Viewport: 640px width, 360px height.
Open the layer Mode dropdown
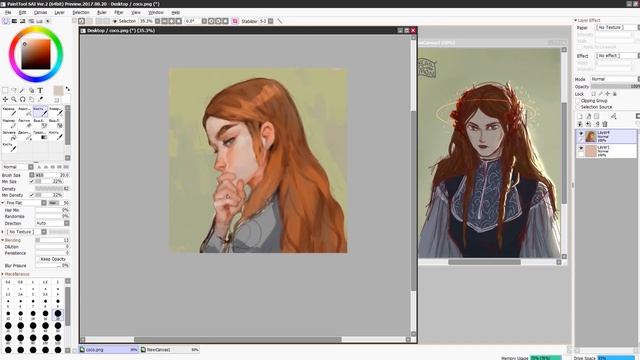[x=614, y=79]
